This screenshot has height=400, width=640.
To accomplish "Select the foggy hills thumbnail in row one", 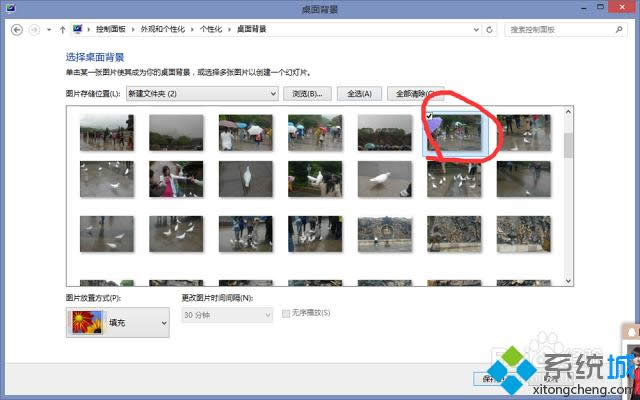I will click(176, 133).
